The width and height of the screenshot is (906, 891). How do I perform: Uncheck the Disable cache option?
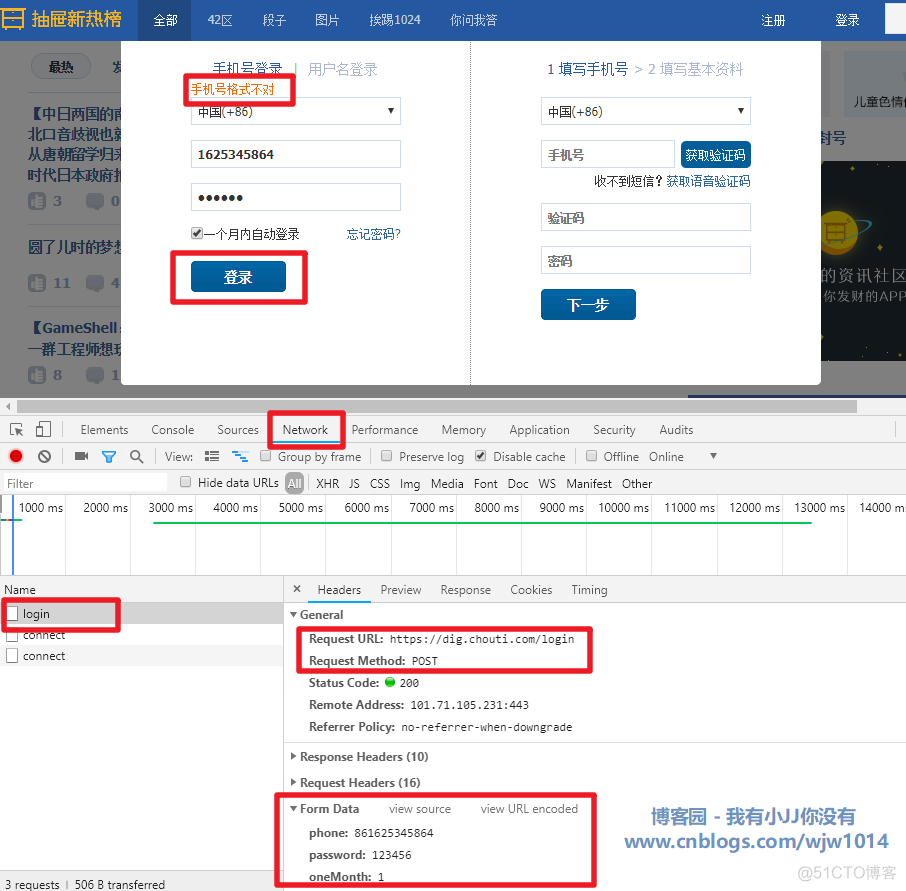tap(481, 455)
